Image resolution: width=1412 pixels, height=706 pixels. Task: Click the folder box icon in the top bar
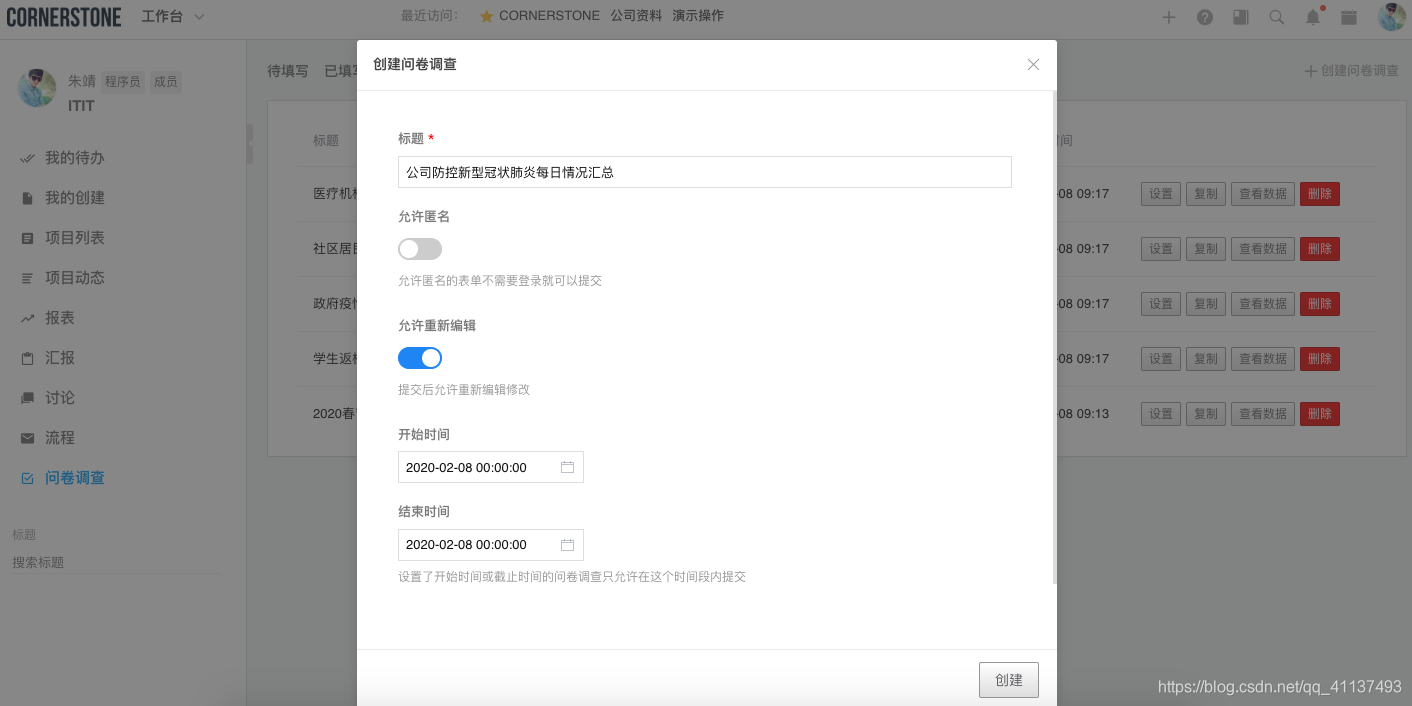(1349, 17)
